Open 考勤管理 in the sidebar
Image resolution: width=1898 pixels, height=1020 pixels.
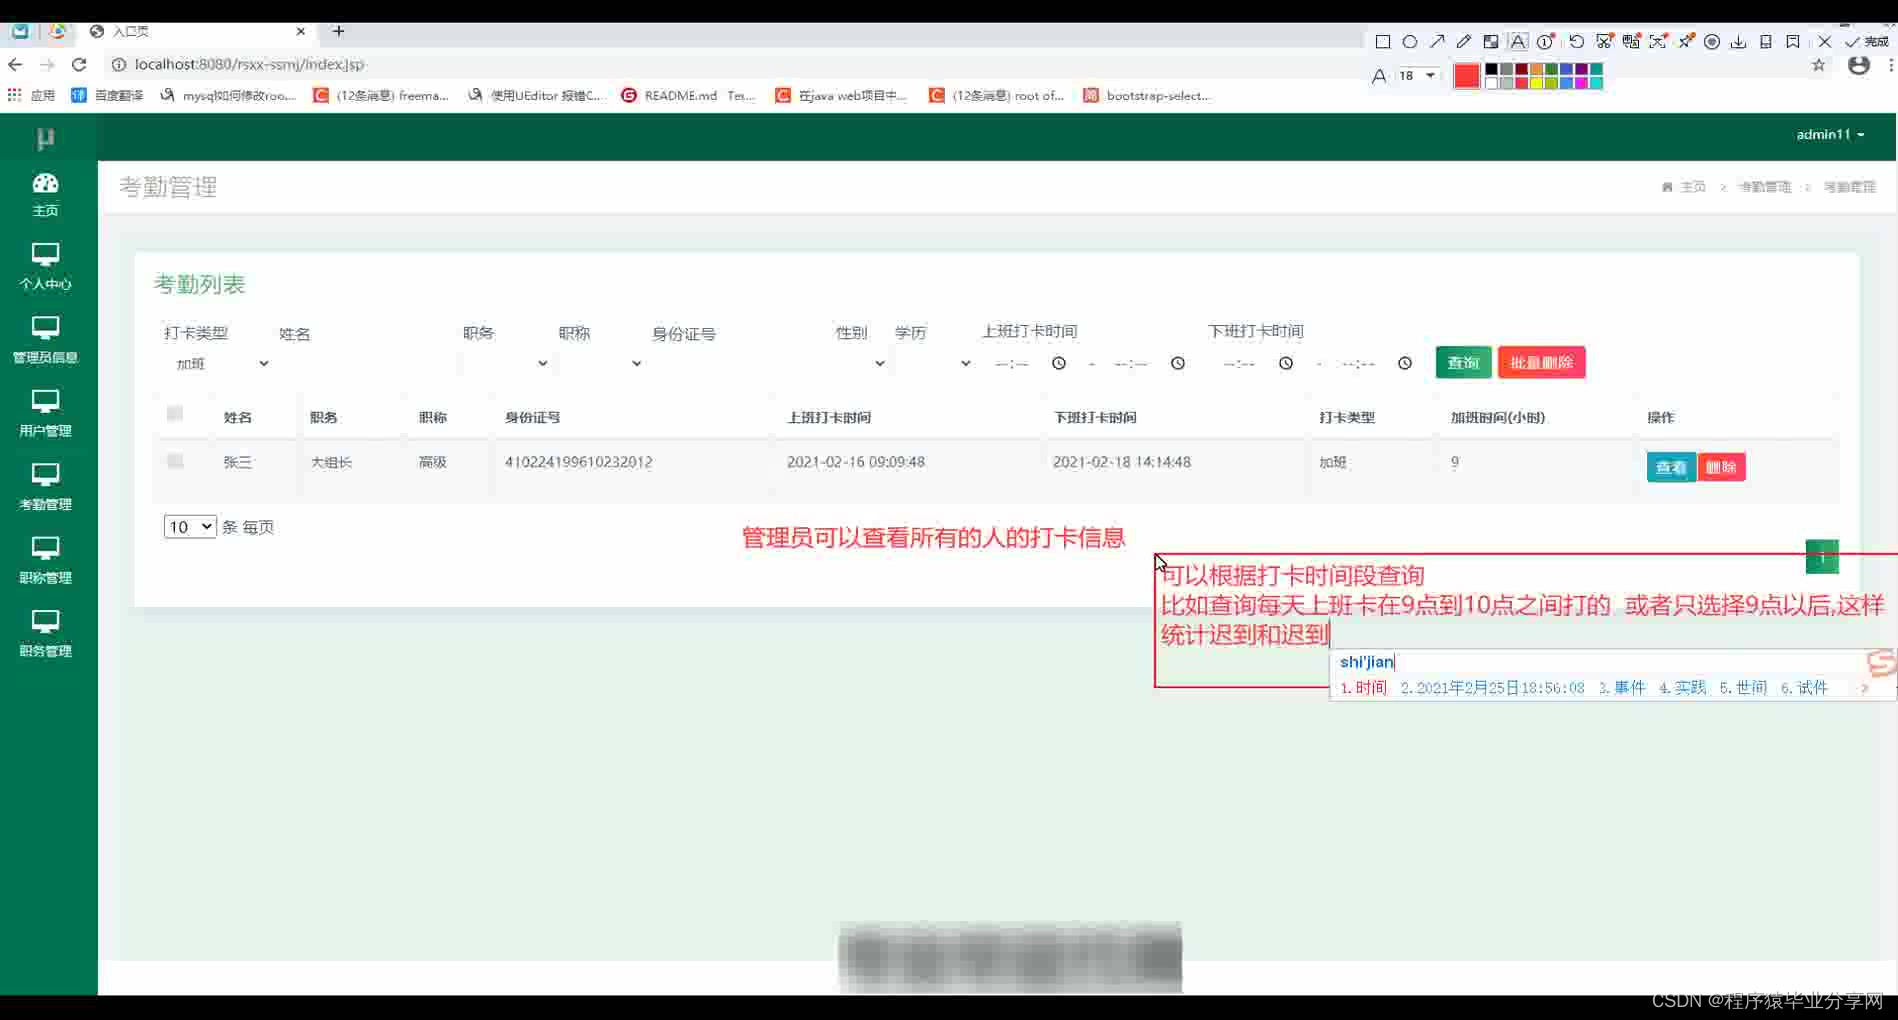click(46, 487)
